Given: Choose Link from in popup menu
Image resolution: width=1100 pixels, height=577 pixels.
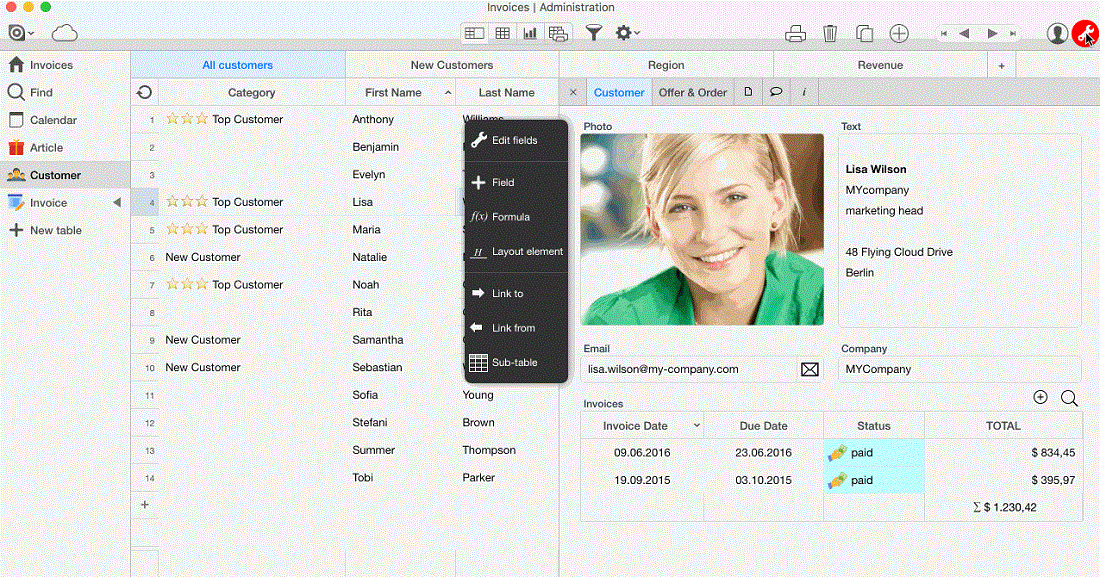Looking at the screenshot, I should [x=516, y=328].
